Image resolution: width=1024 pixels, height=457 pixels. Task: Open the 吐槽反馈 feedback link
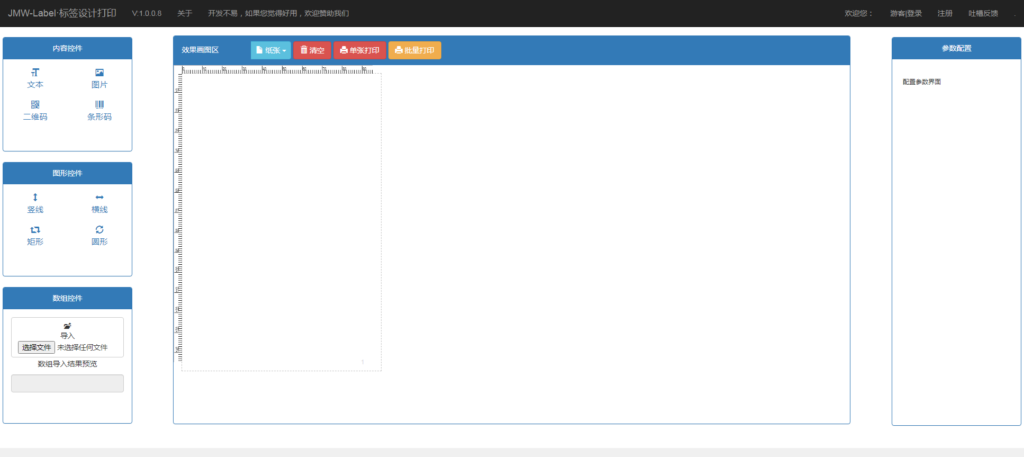coord(983,14)
